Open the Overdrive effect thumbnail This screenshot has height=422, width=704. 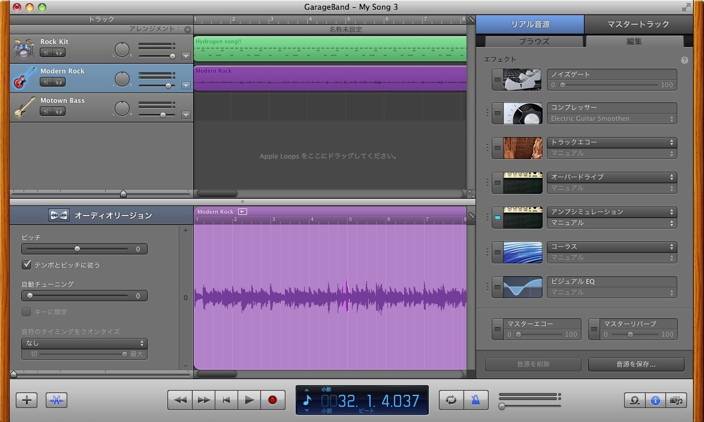pos(522,183)
